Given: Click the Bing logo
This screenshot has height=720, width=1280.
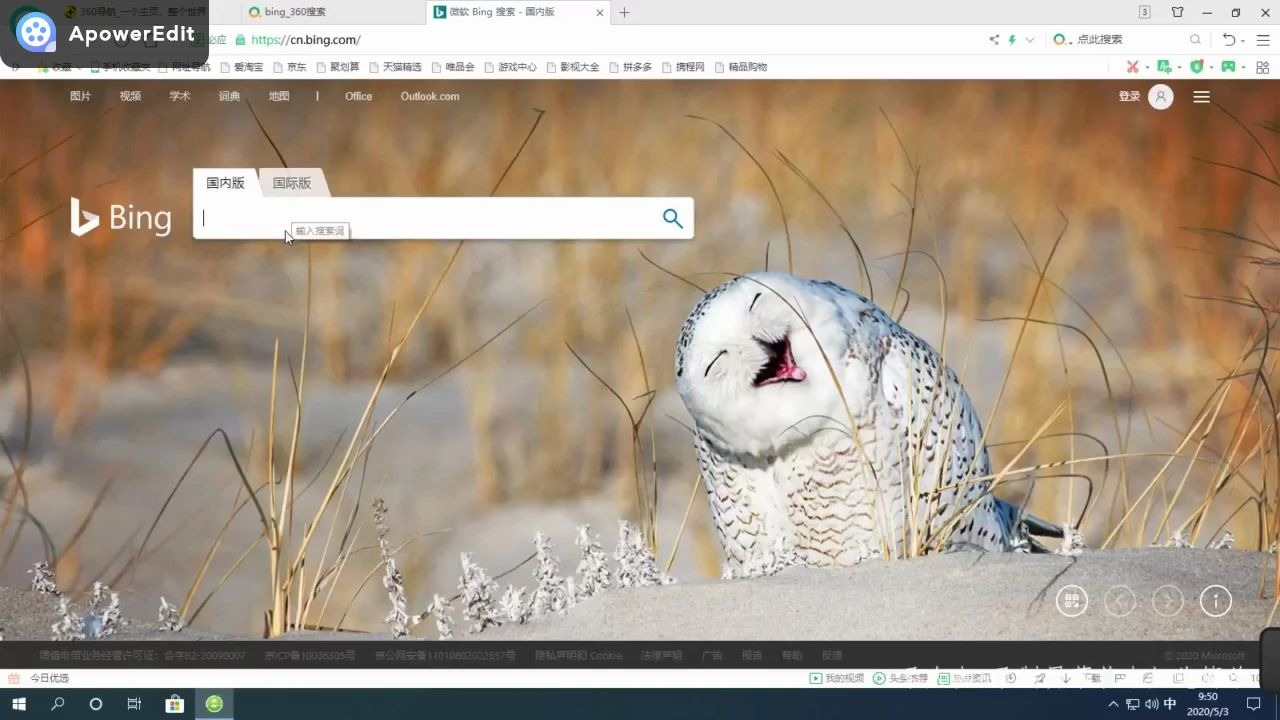Looking at the screenshot, I should pyautogui.click(x=121, y=217).
